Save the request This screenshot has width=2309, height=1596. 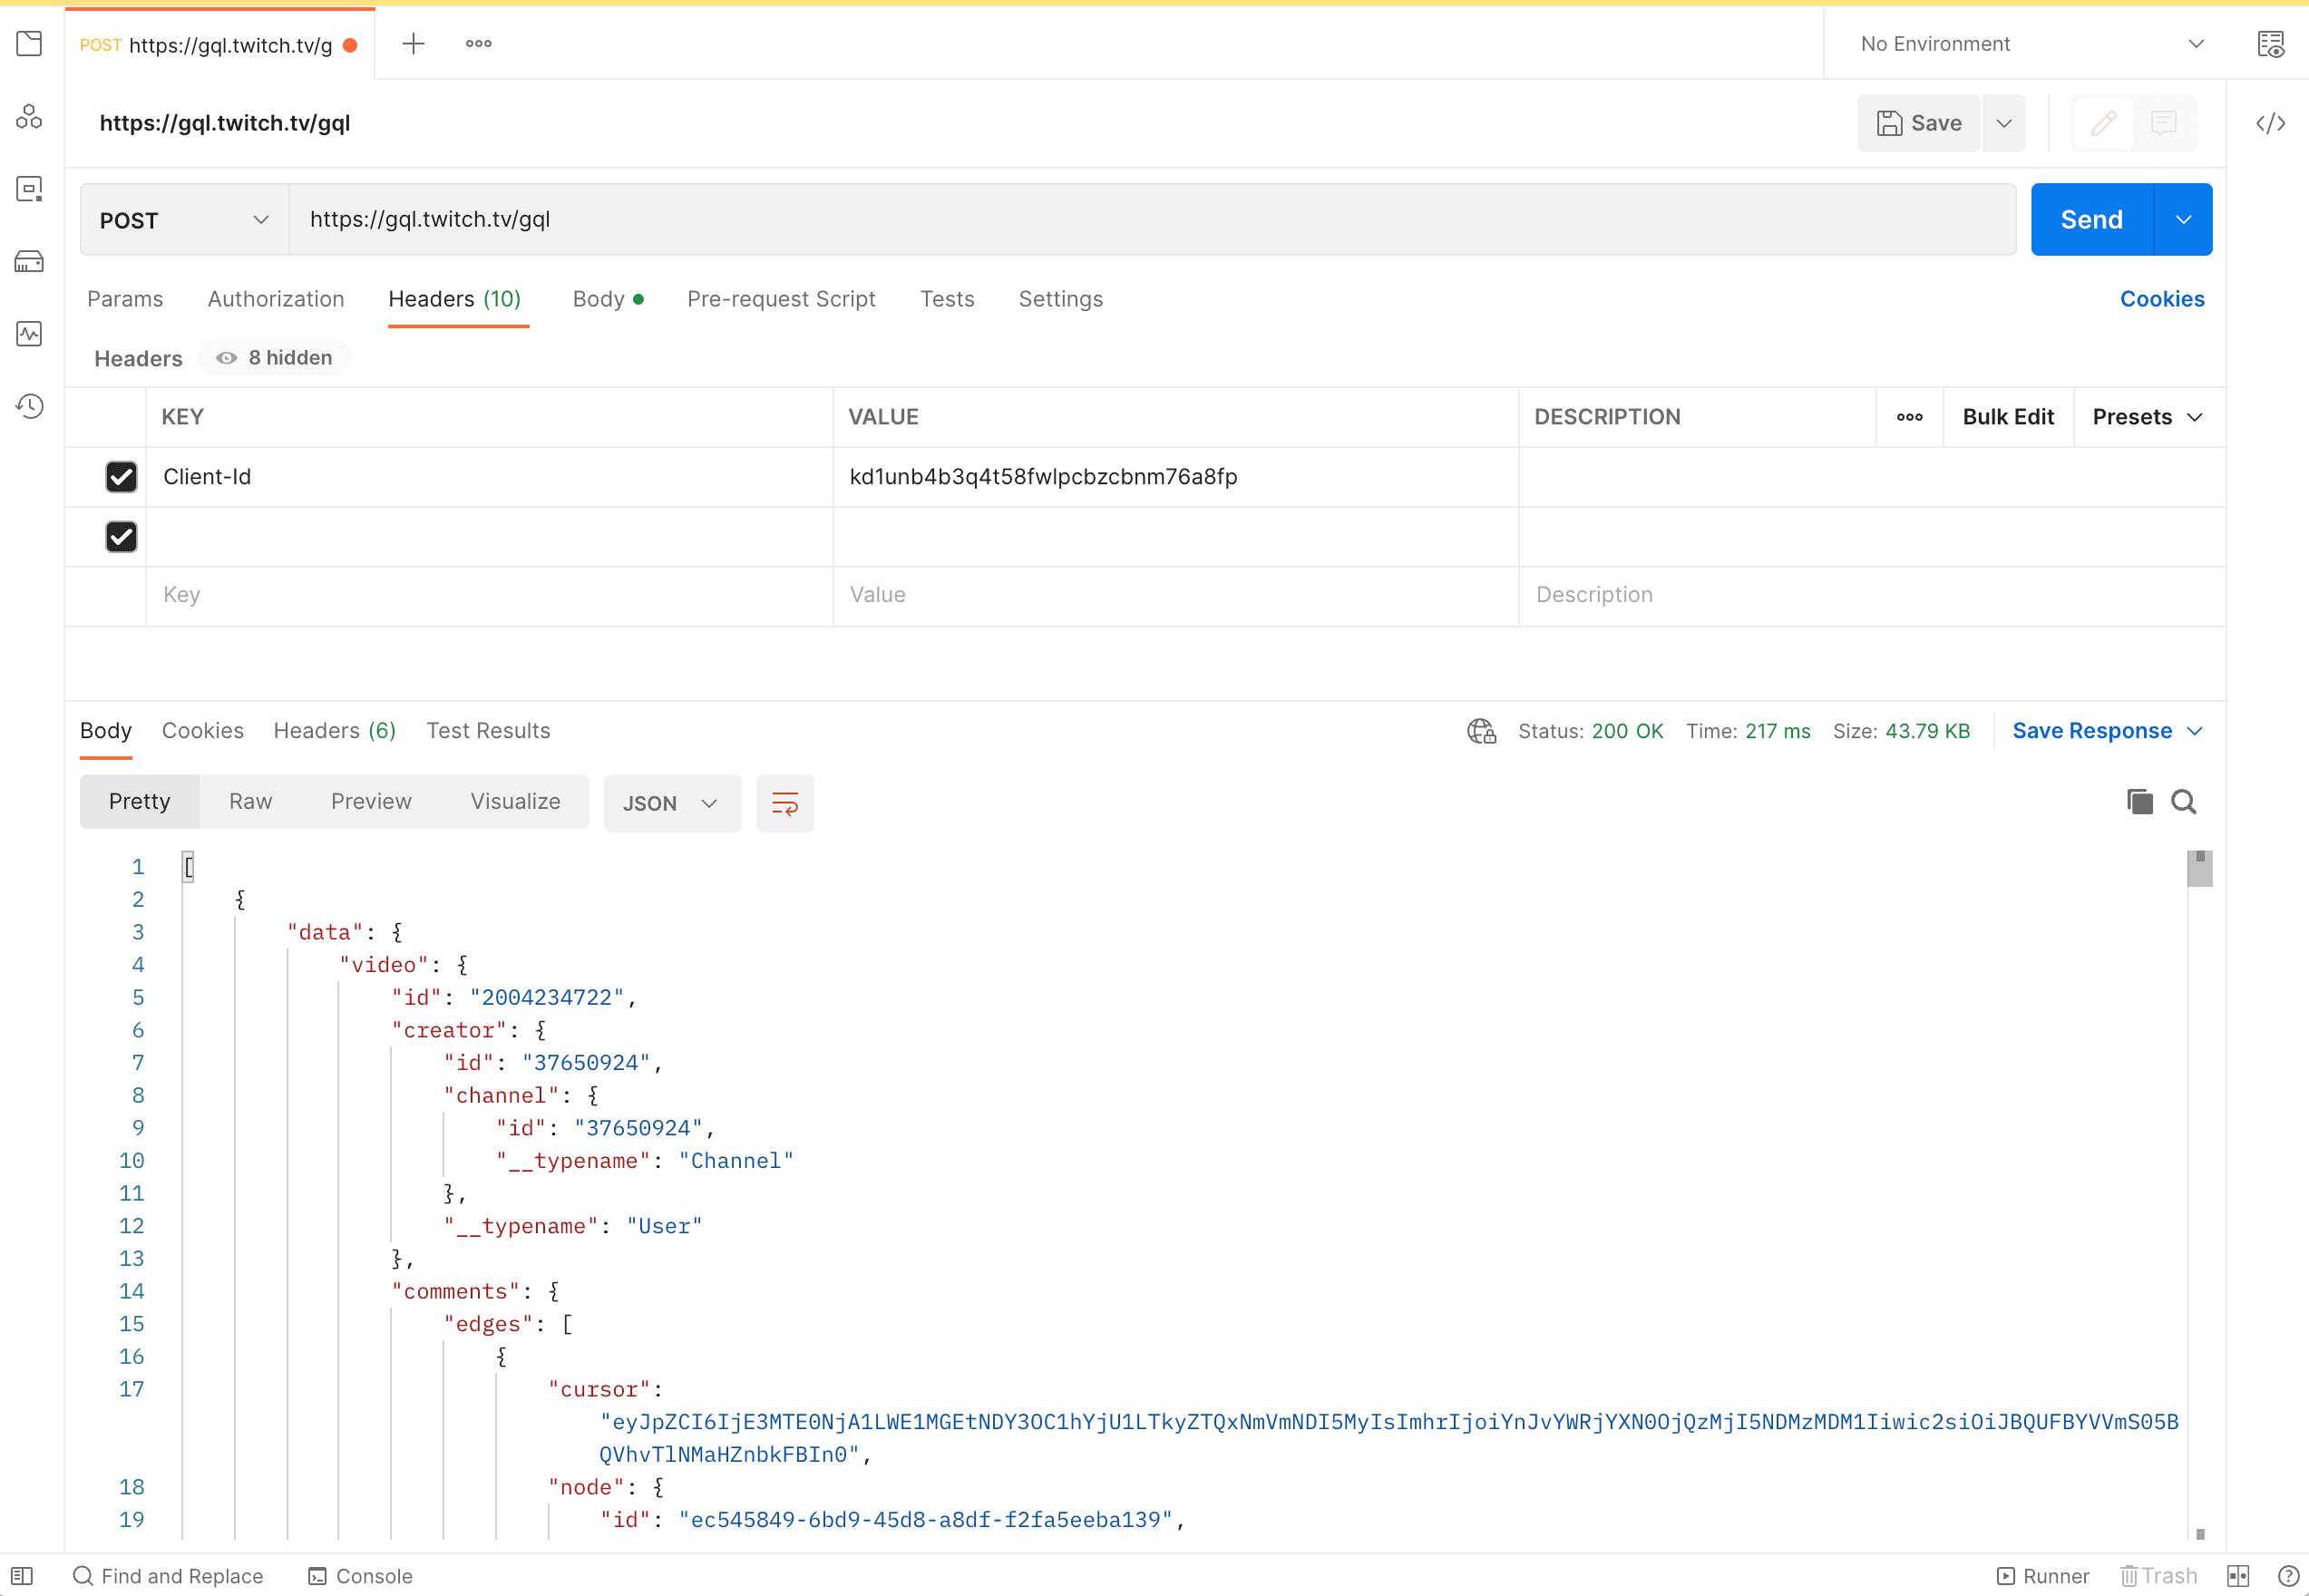1918,123
